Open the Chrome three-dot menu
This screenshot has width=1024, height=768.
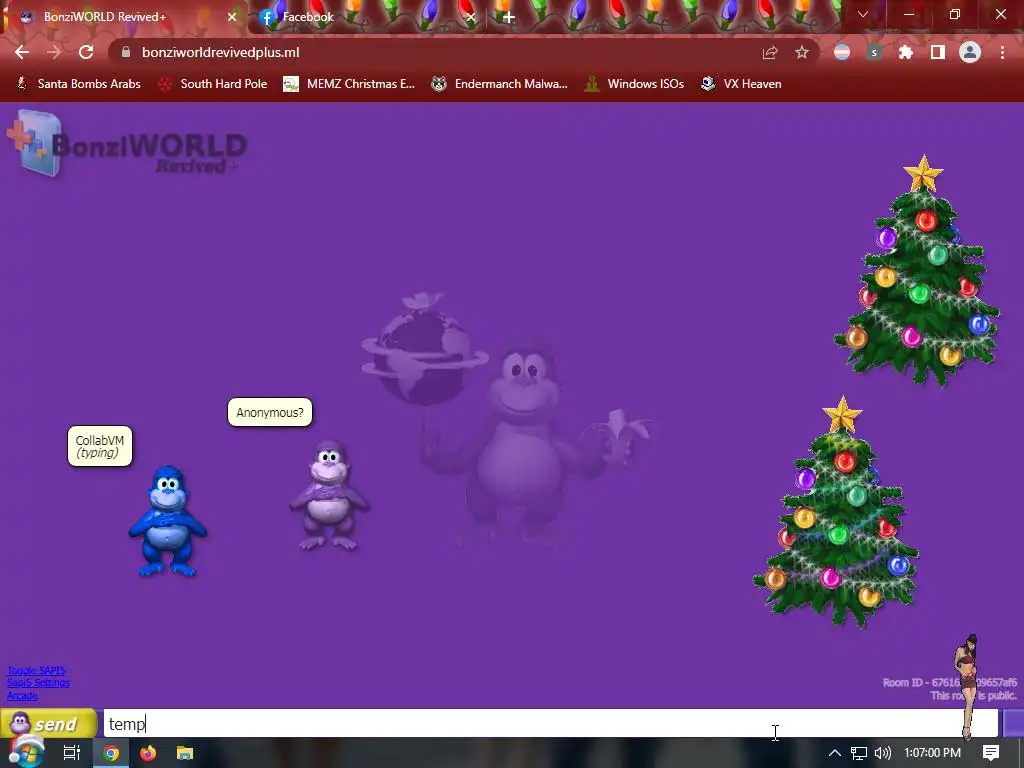[x=1002, y=52]
